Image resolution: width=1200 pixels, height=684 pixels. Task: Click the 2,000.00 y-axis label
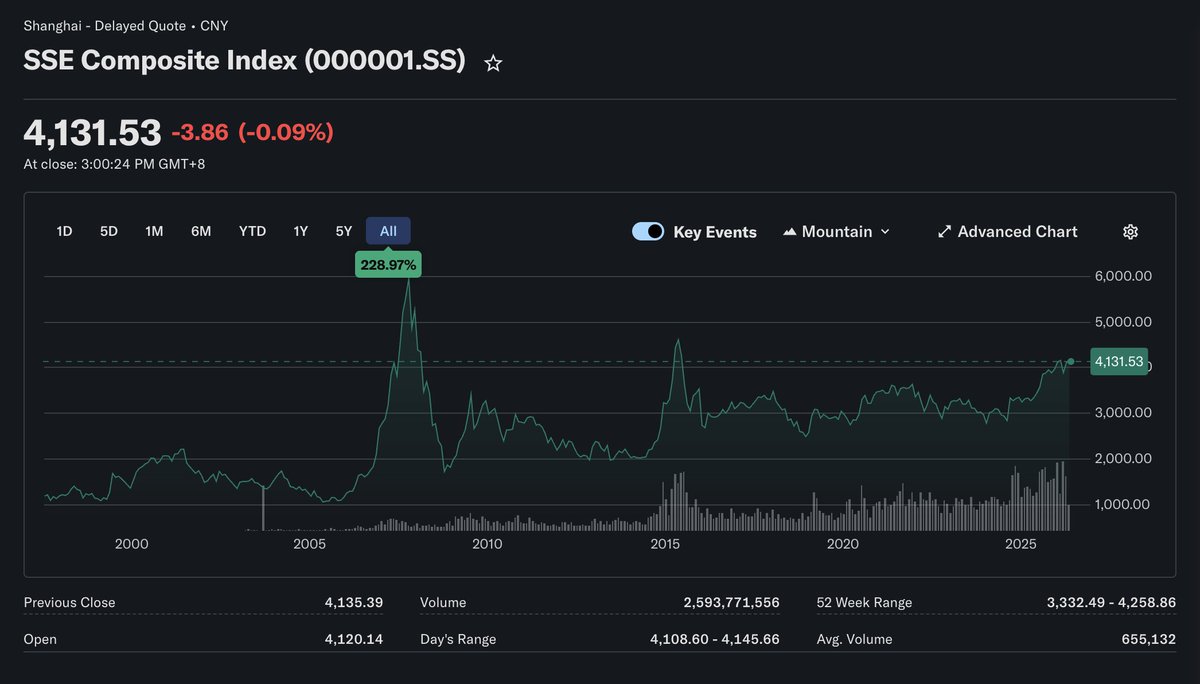[x=1123, y=459]
